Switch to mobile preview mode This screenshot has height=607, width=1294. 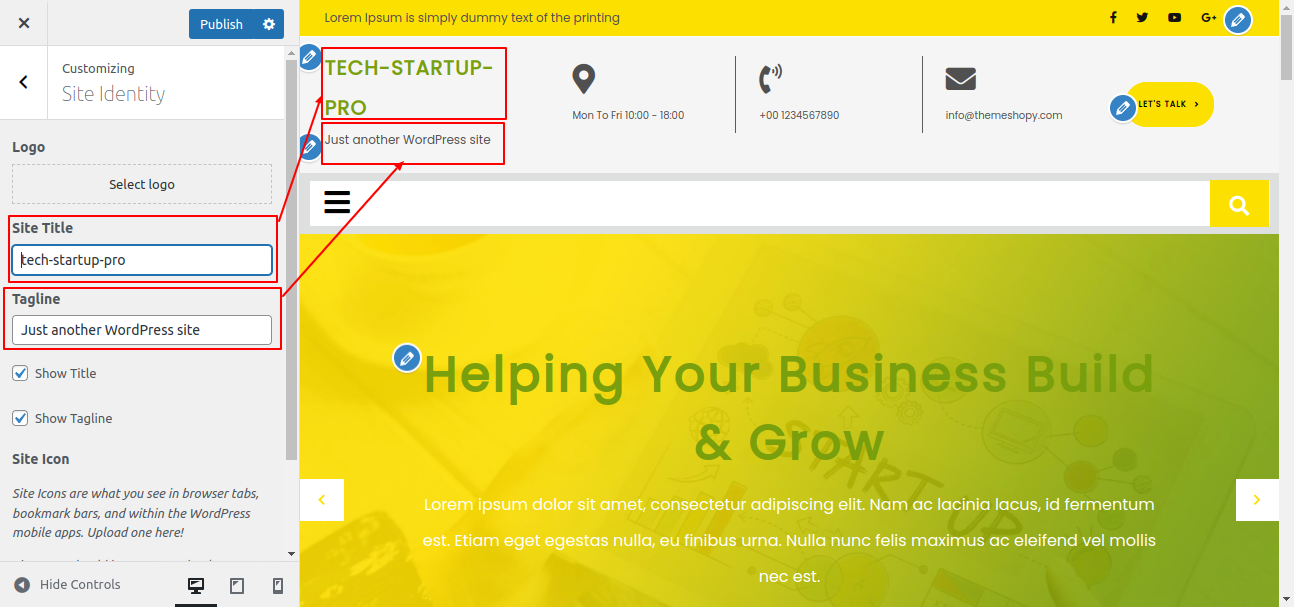[278, 586]
